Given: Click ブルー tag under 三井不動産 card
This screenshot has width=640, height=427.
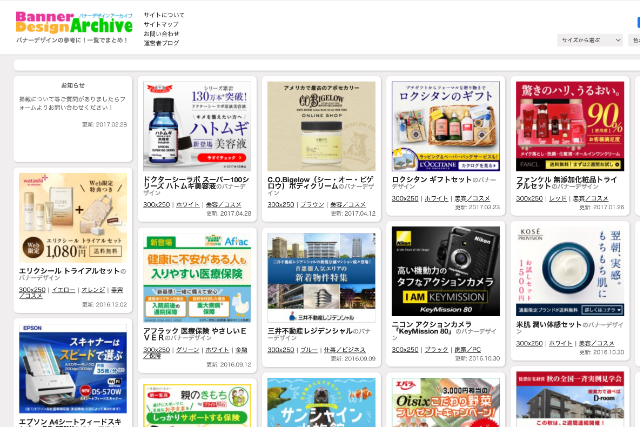Looking at the screenshot, I should click(x=309, y=349).
